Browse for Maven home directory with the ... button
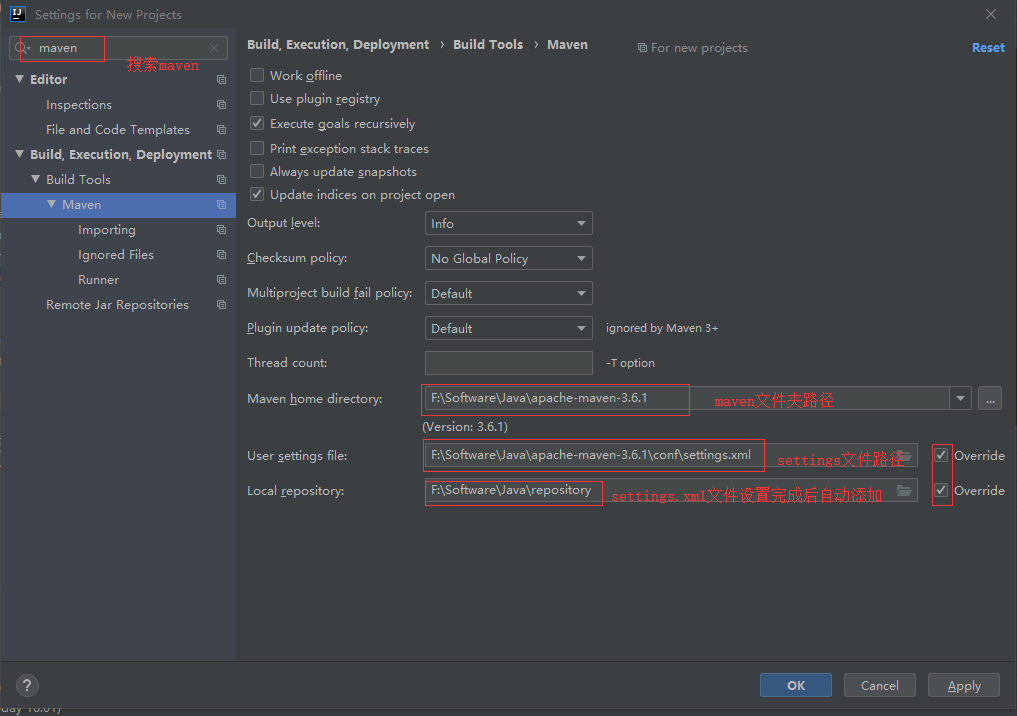Viewport: 1017px width, 716px height. pos(990,398)
